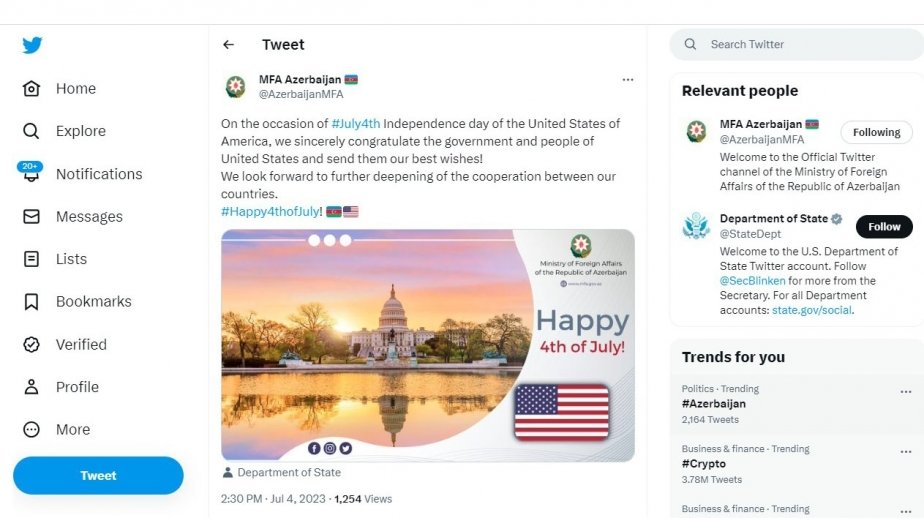The width and height of the screenshot is (924, 519).
Task: Open the Verified badge icon
Action: [x=31, y=344]
